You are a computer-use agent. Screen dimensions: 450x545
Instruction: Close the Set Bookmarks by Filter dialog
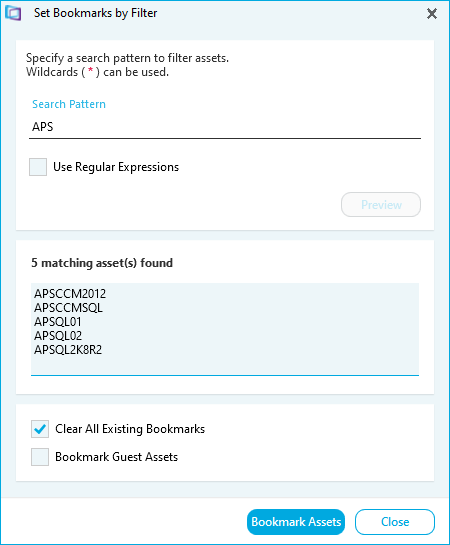pyautogui.click(x=432, y=14)
